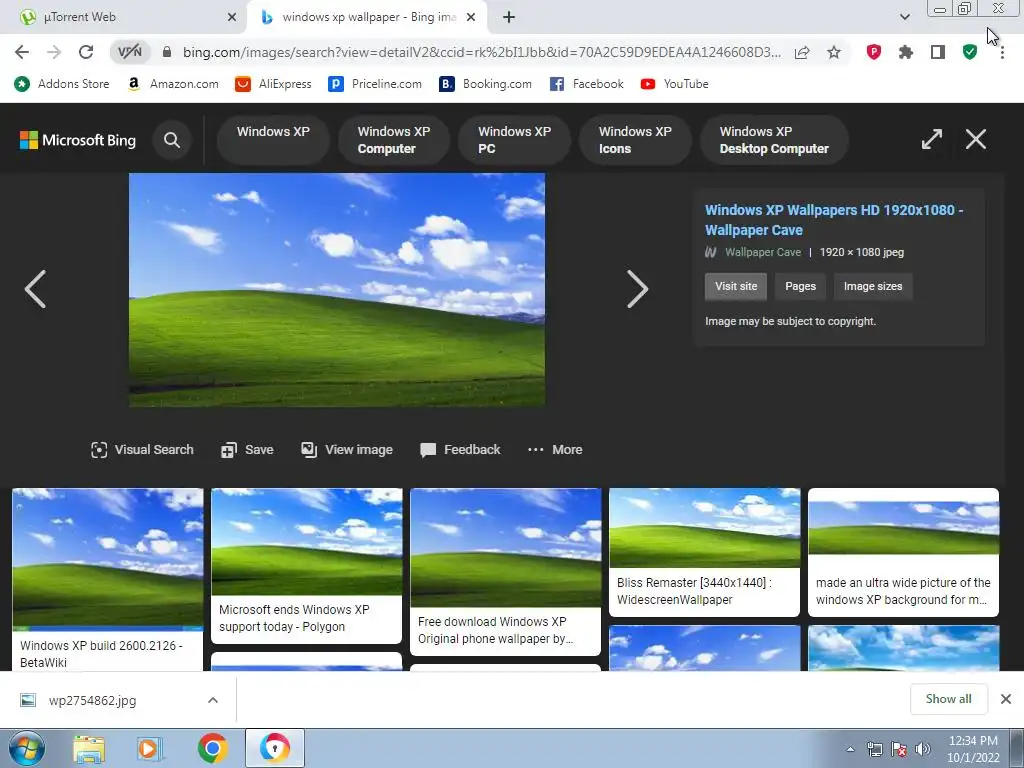Close the image detail view
1024x768 pixels.
[976, 139]
